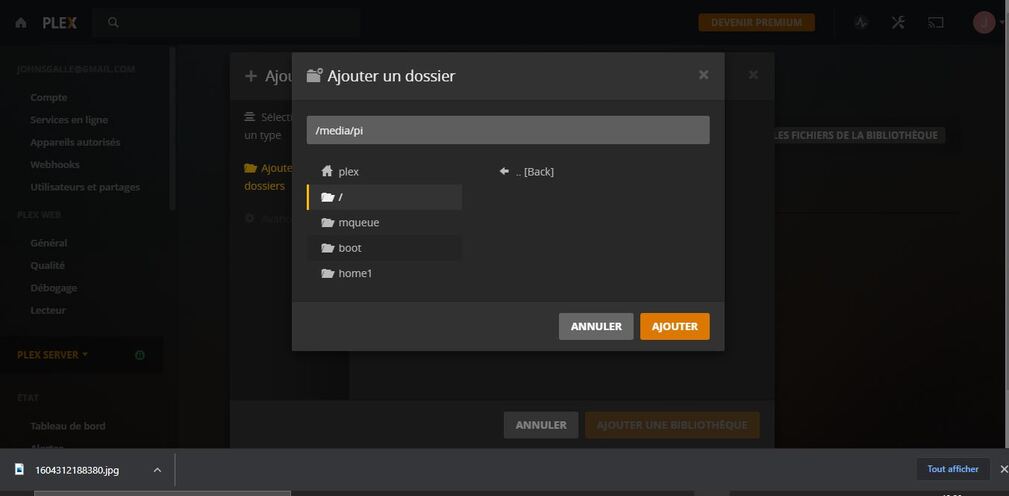The width and height of the screenshot is (1009, 496).
Task: Open Tableau de bord
Action: 68,426
